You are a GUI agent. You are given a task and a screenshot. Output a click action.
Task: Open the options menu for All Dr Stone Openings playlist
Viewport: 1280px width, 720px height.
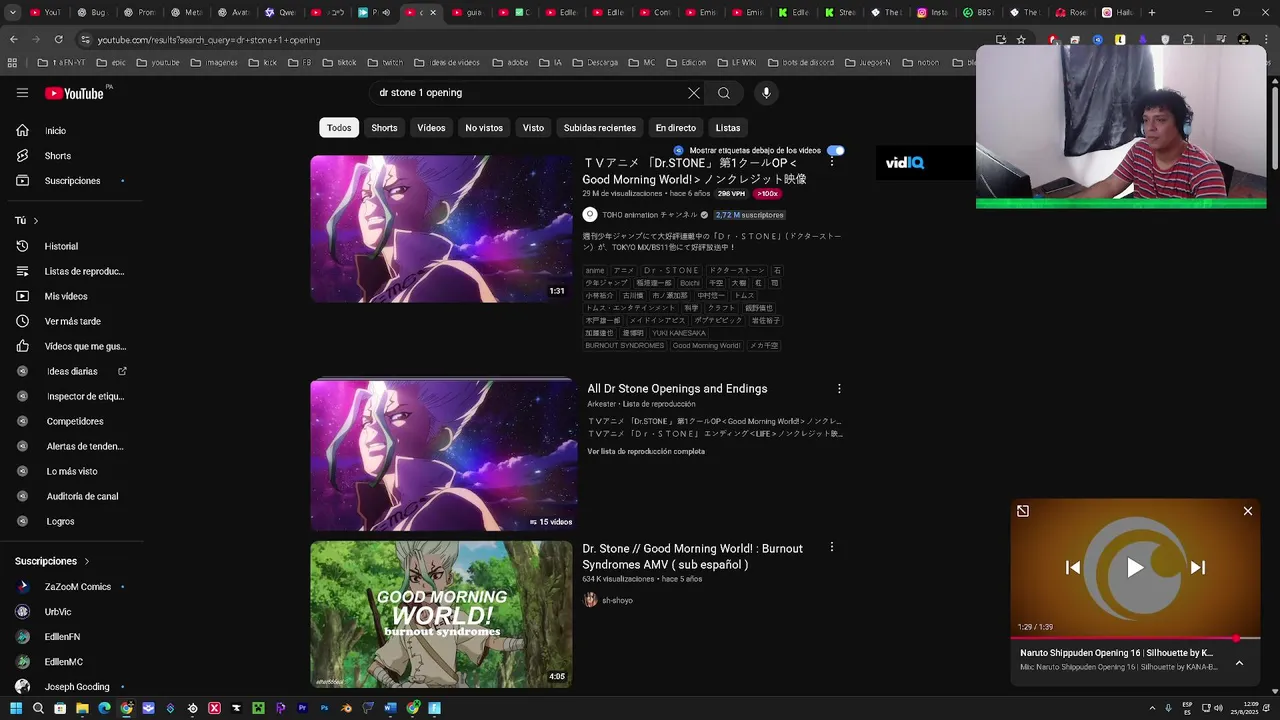point(839,389)
